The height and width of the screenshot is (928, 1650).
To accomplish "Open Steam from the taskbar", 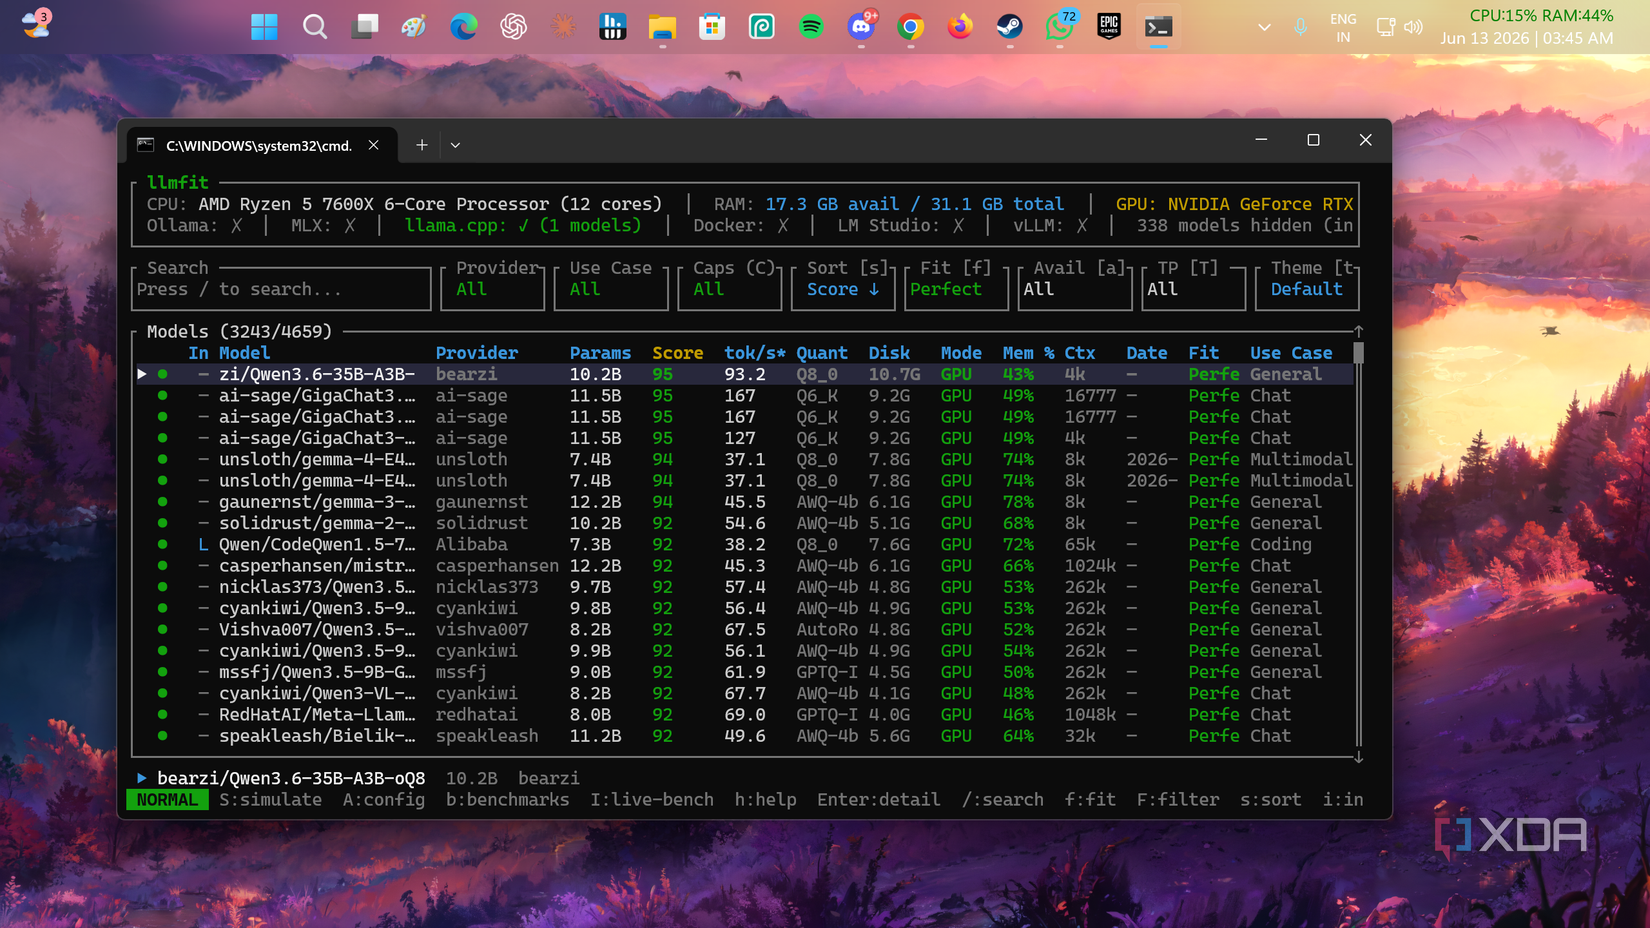I will pyautogui.click(x=1010, y=27).
